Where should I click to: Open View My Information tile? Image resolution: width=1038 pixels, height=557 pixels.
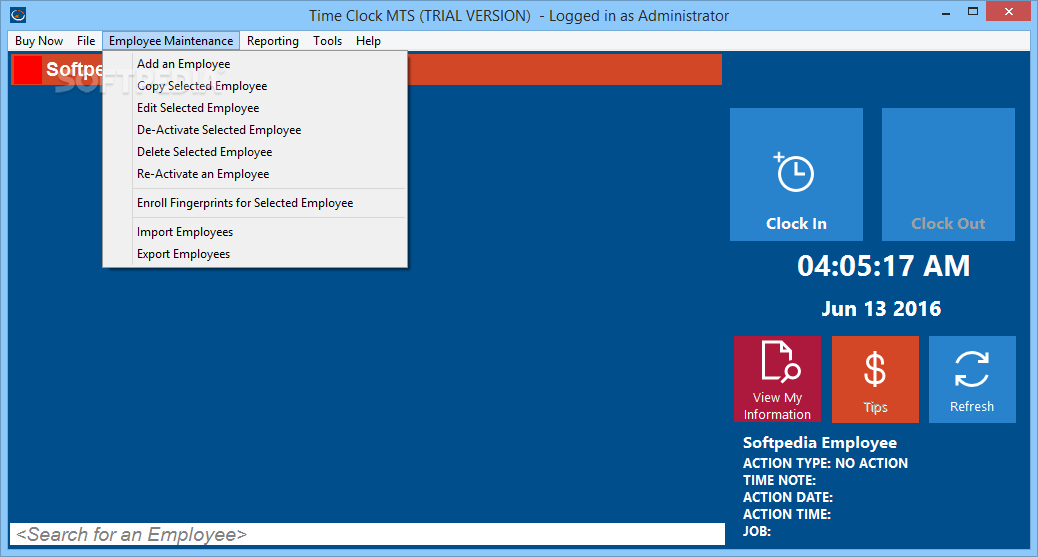[777, 379]
